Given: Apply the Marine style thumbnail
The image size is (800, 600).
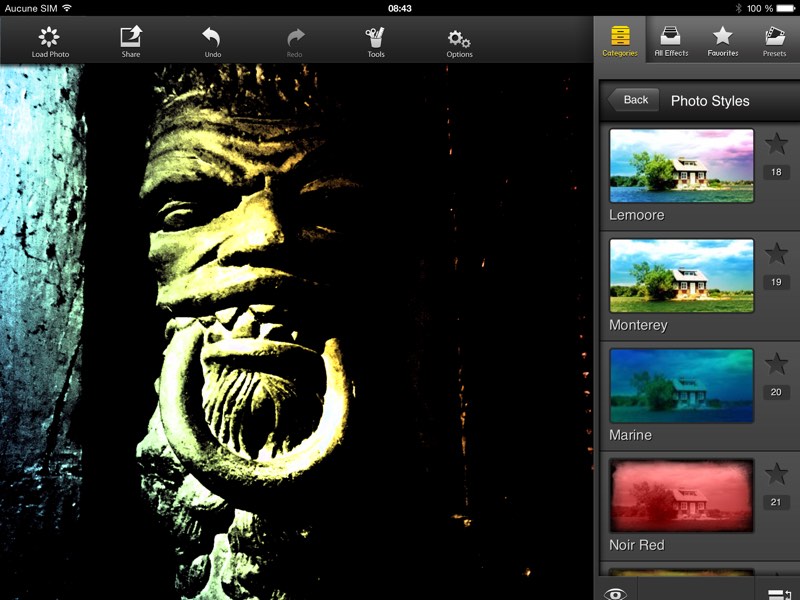Looking at the screenshot, I should 681,386.
